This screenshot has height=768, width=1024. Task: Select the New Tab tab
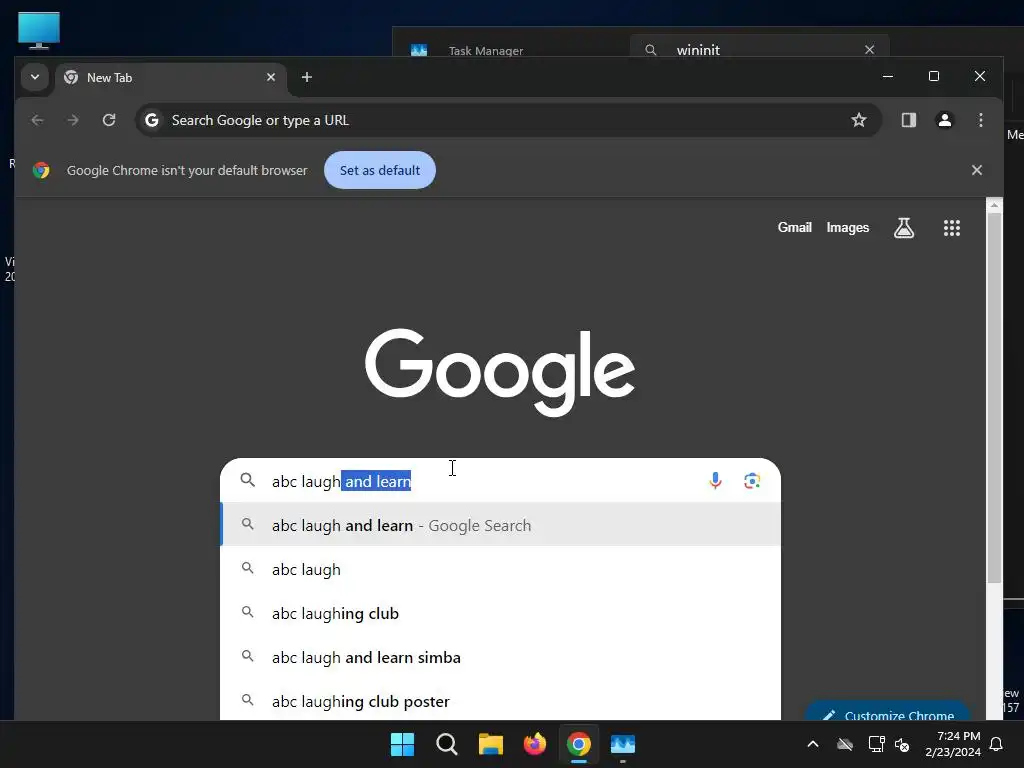click(x=171, y=78)
